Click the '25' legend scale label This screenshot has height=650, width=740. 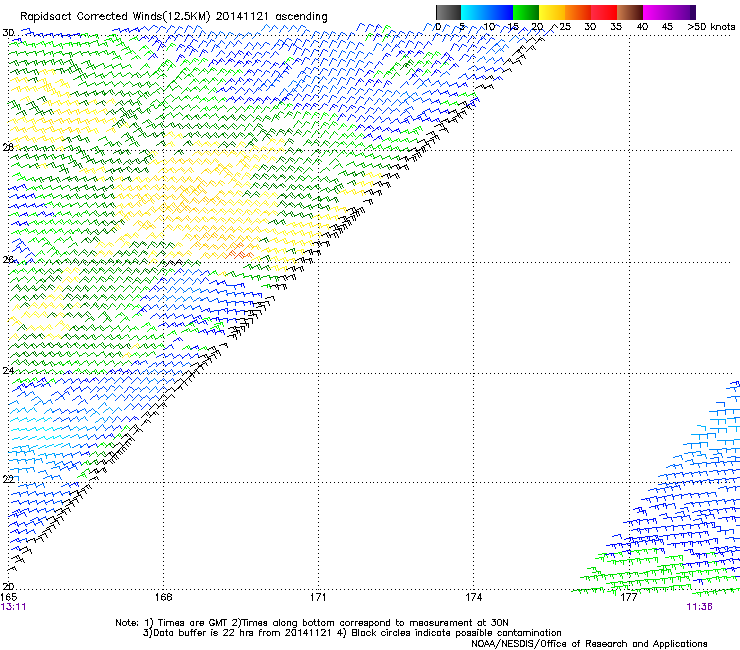[x=565, y=27]
